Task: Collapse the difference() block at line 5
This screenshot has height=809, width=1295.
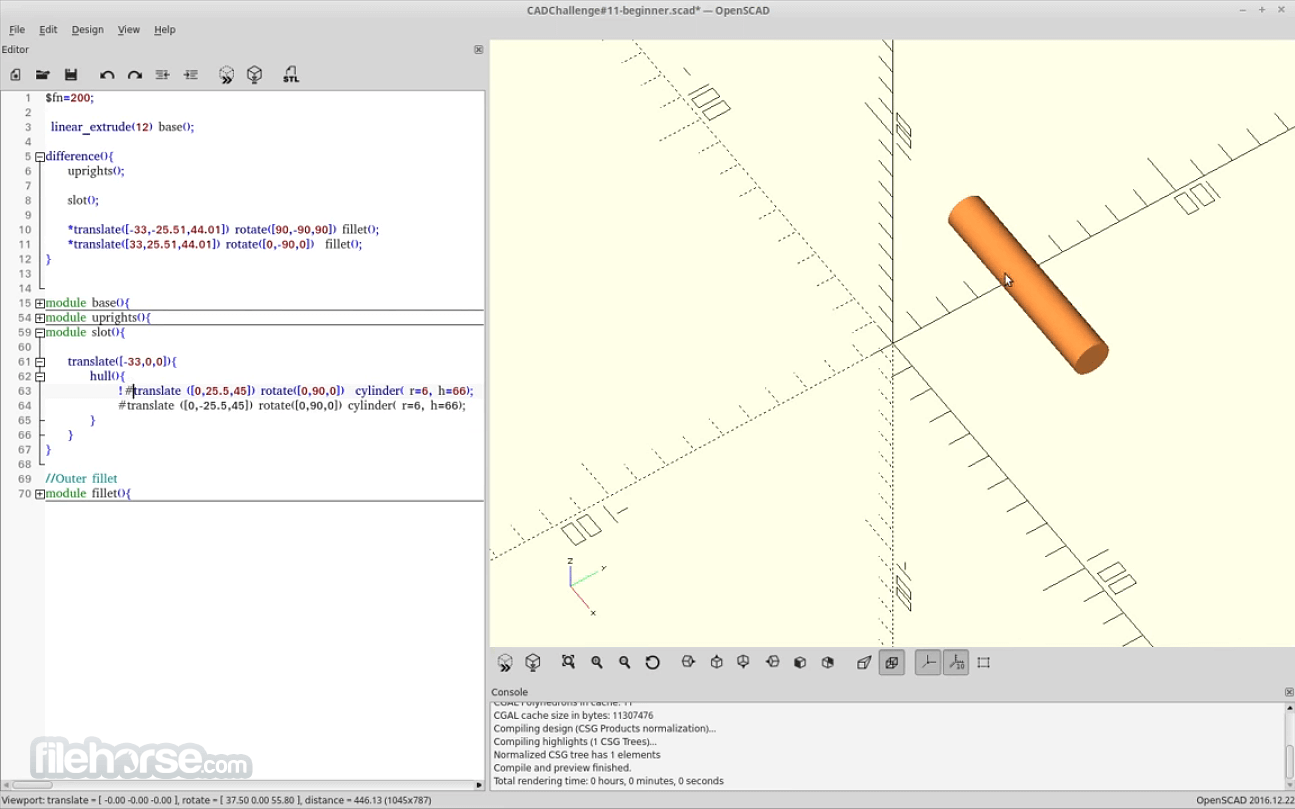Action: pos(40,157)
